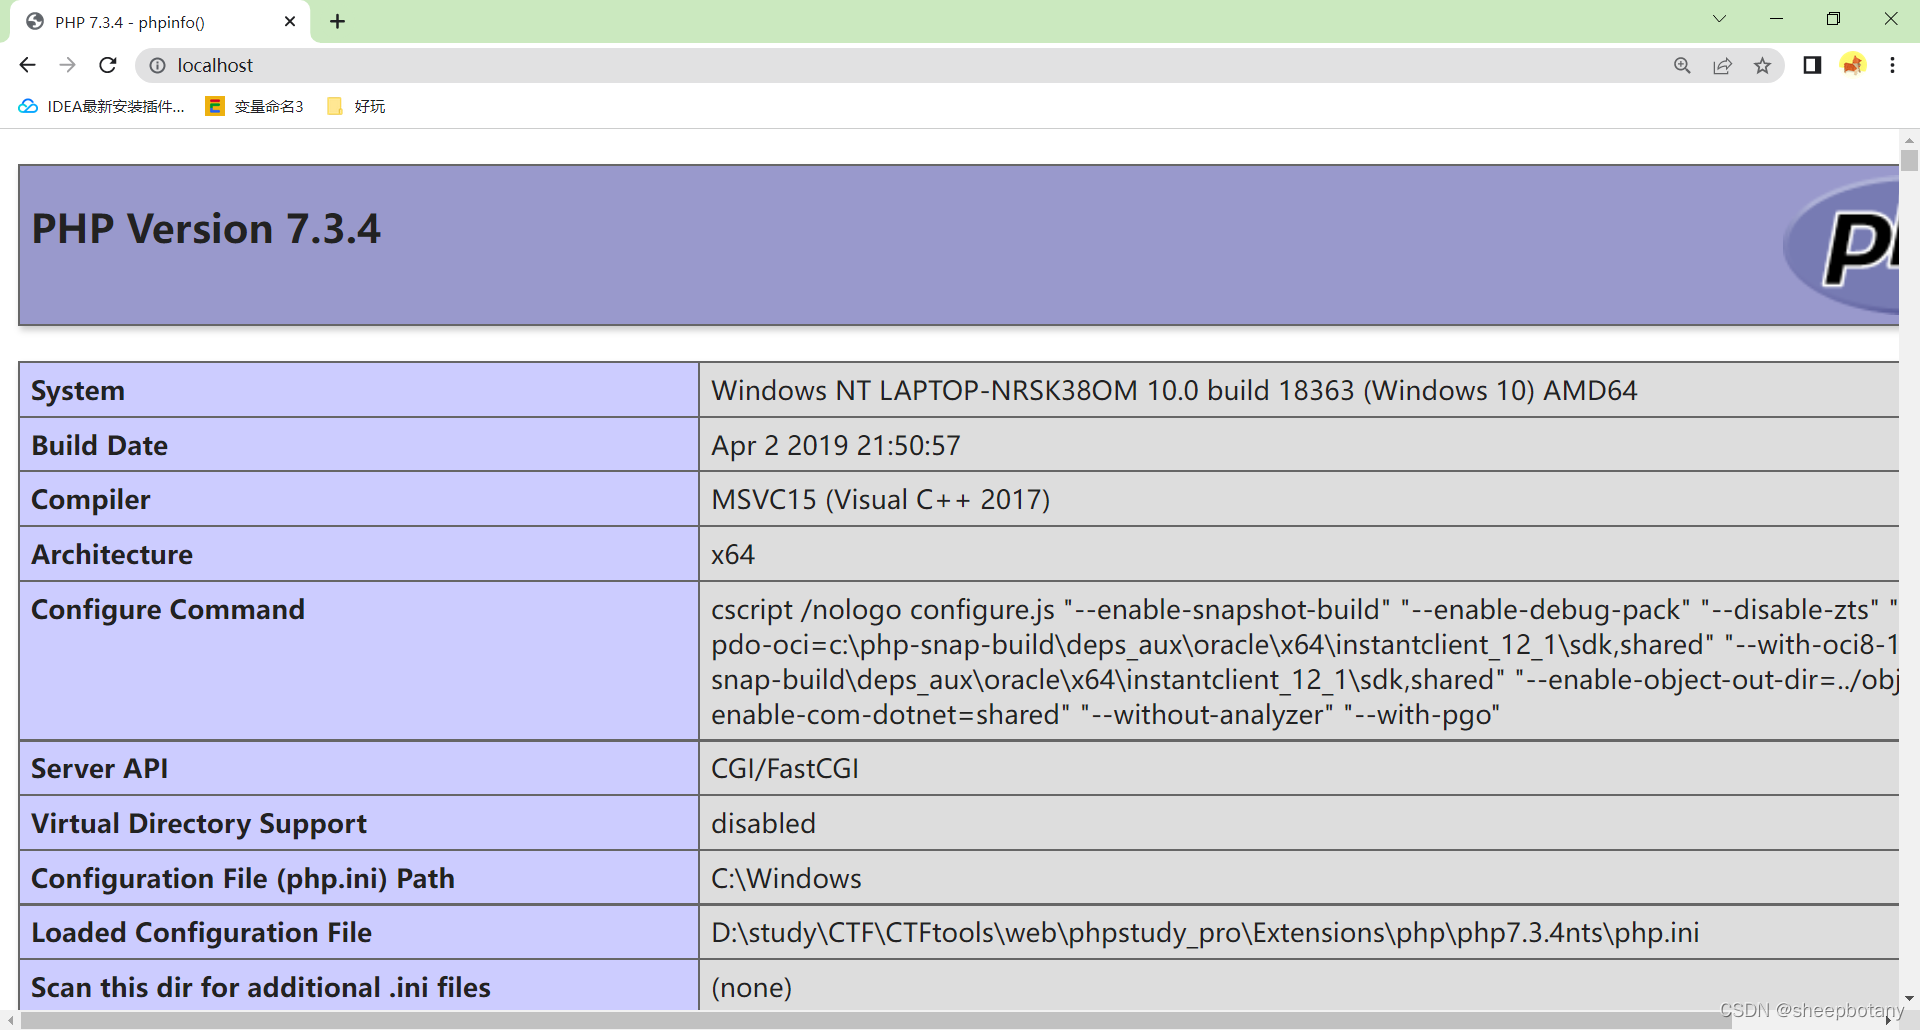Click the horizontal scrollbar track
1920x1030 pixels.
click(x=950, y=1020)
